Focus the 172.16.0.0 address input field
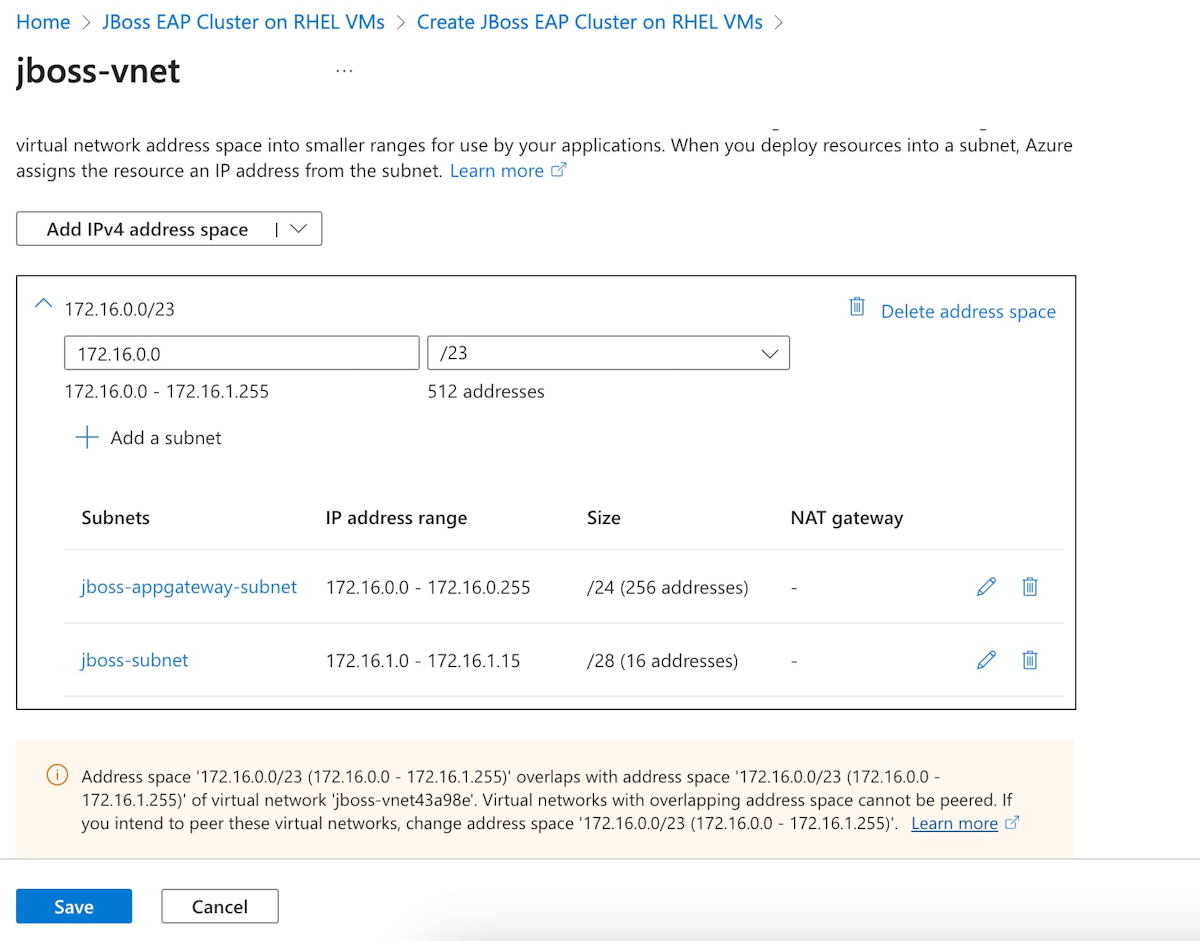The image size is (1200, 941). (241, 353)
